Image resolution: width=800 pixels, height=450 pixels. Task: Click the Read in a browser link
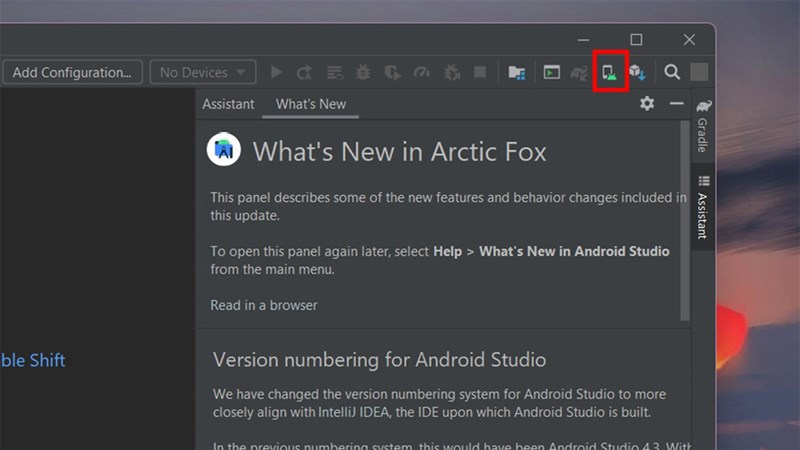click(263, 304)
